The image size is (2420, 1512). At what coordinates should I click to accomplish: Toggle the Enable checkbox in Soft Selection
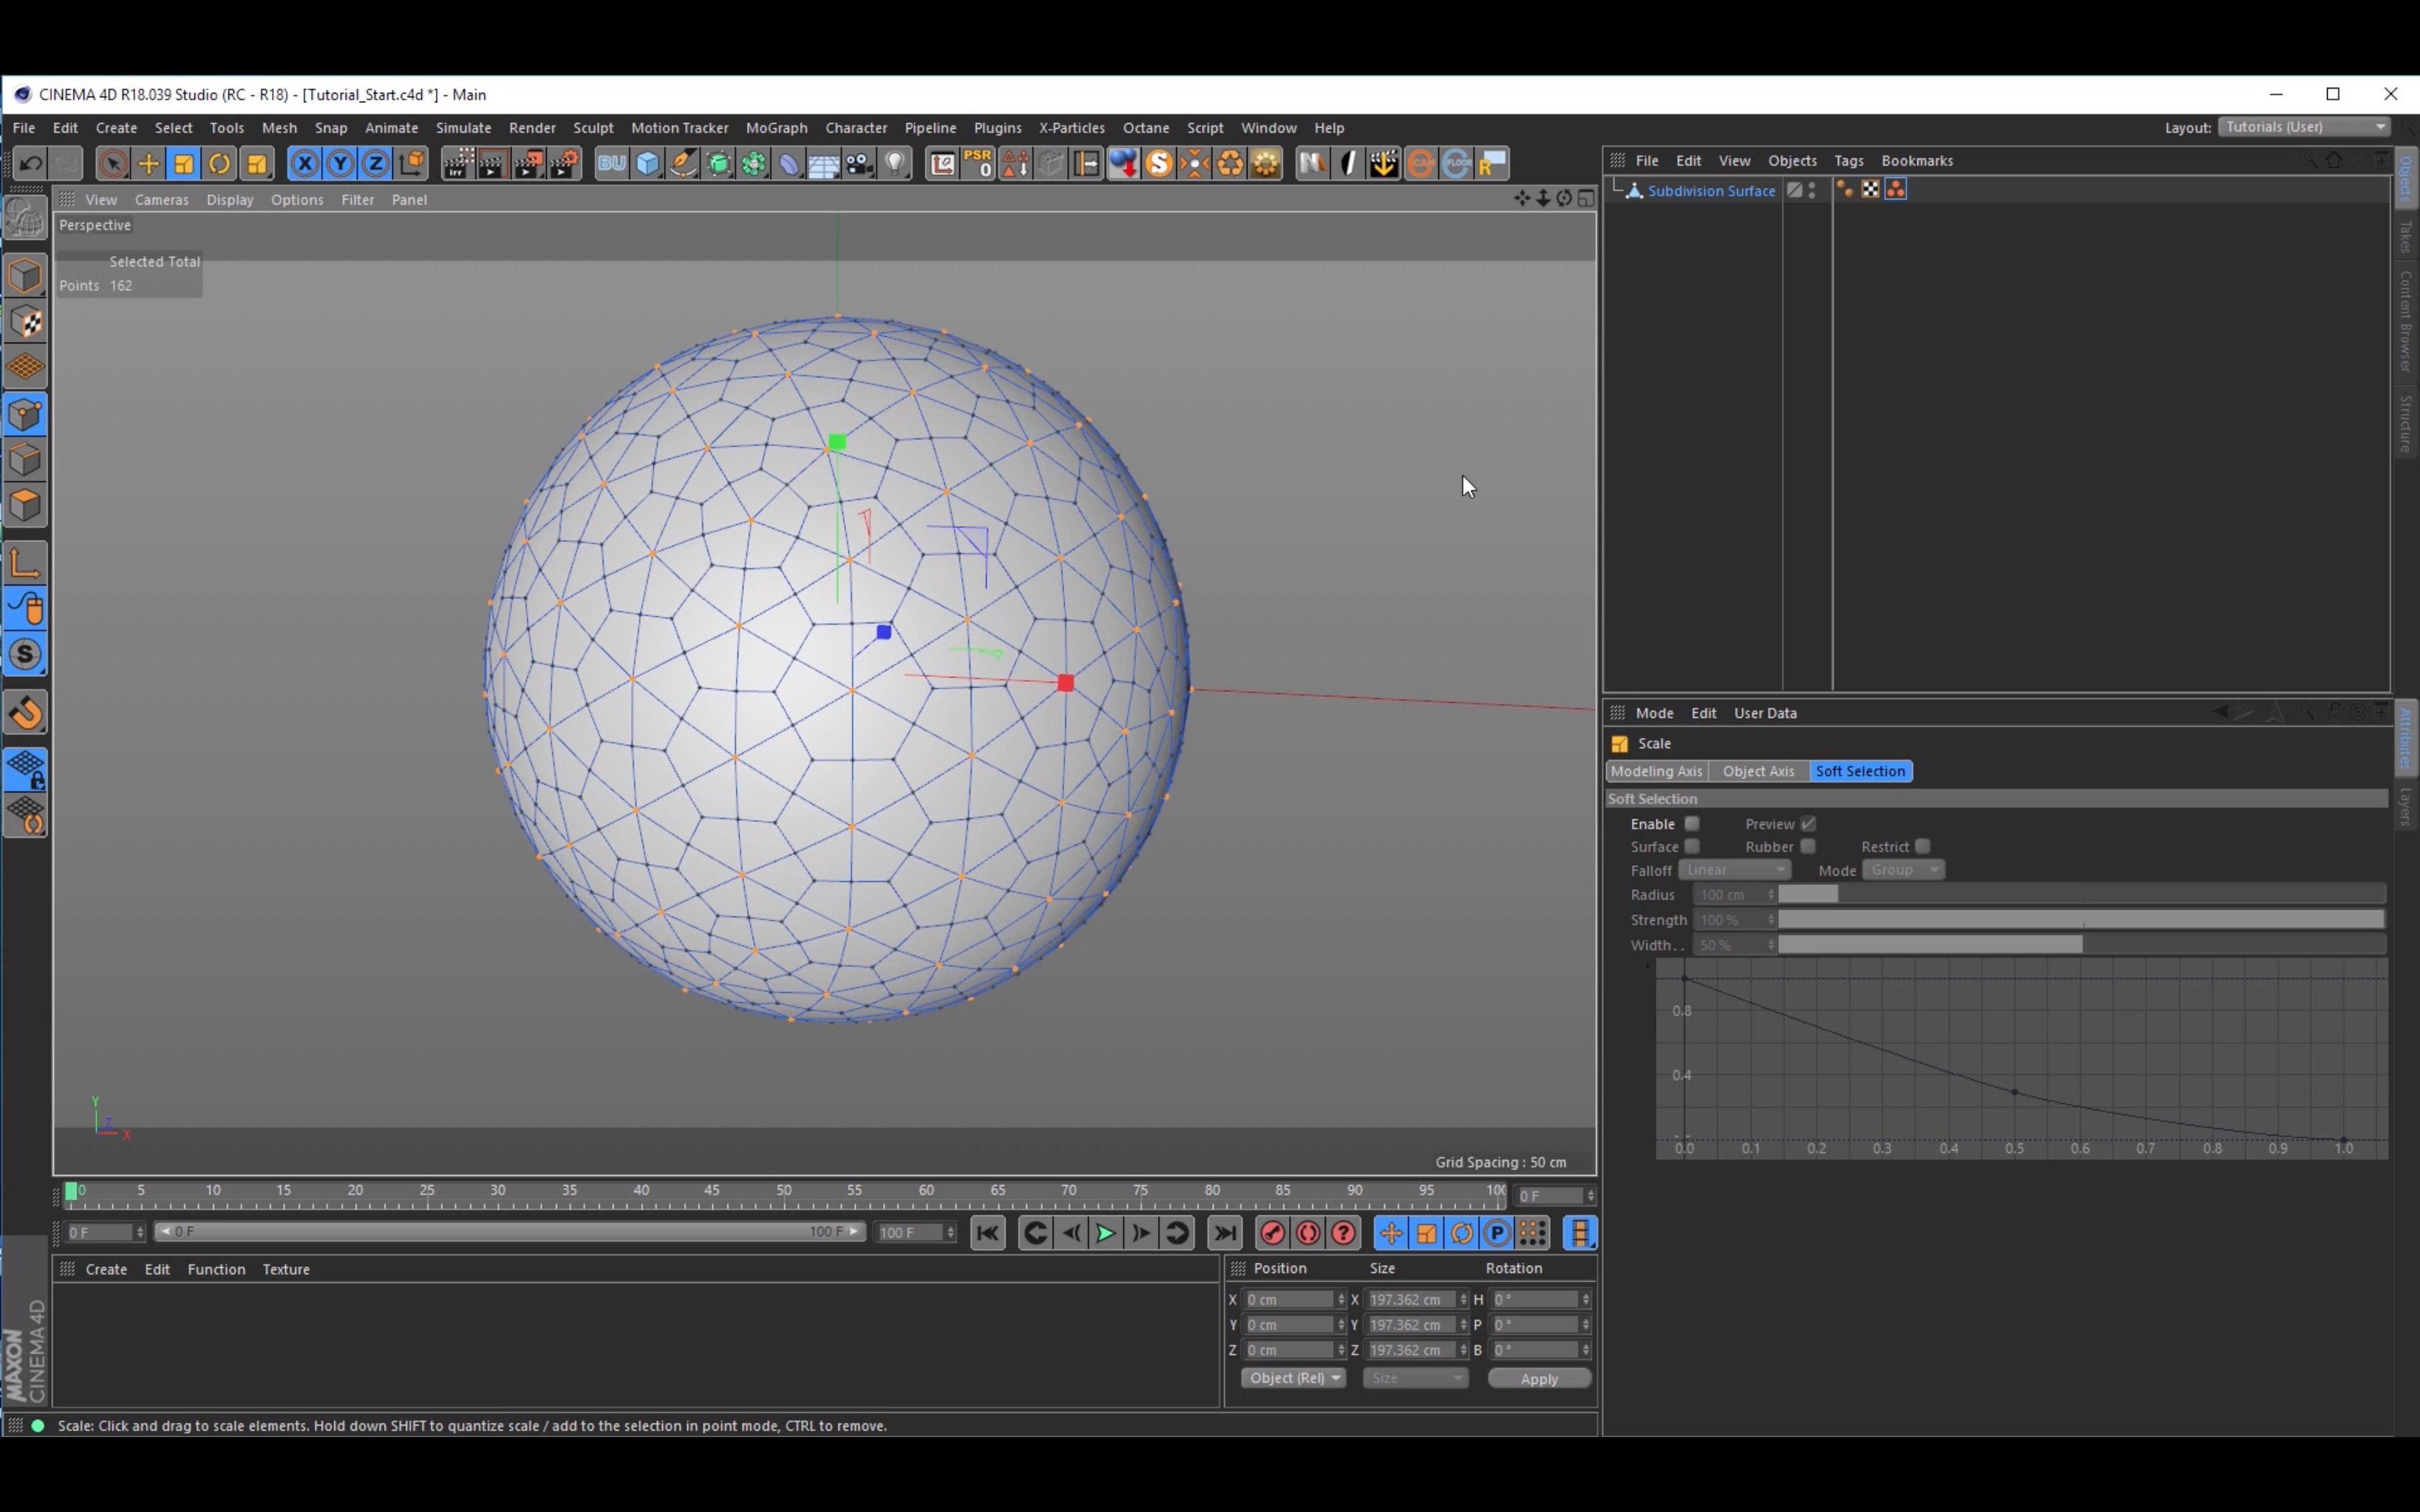point(1690,824)
